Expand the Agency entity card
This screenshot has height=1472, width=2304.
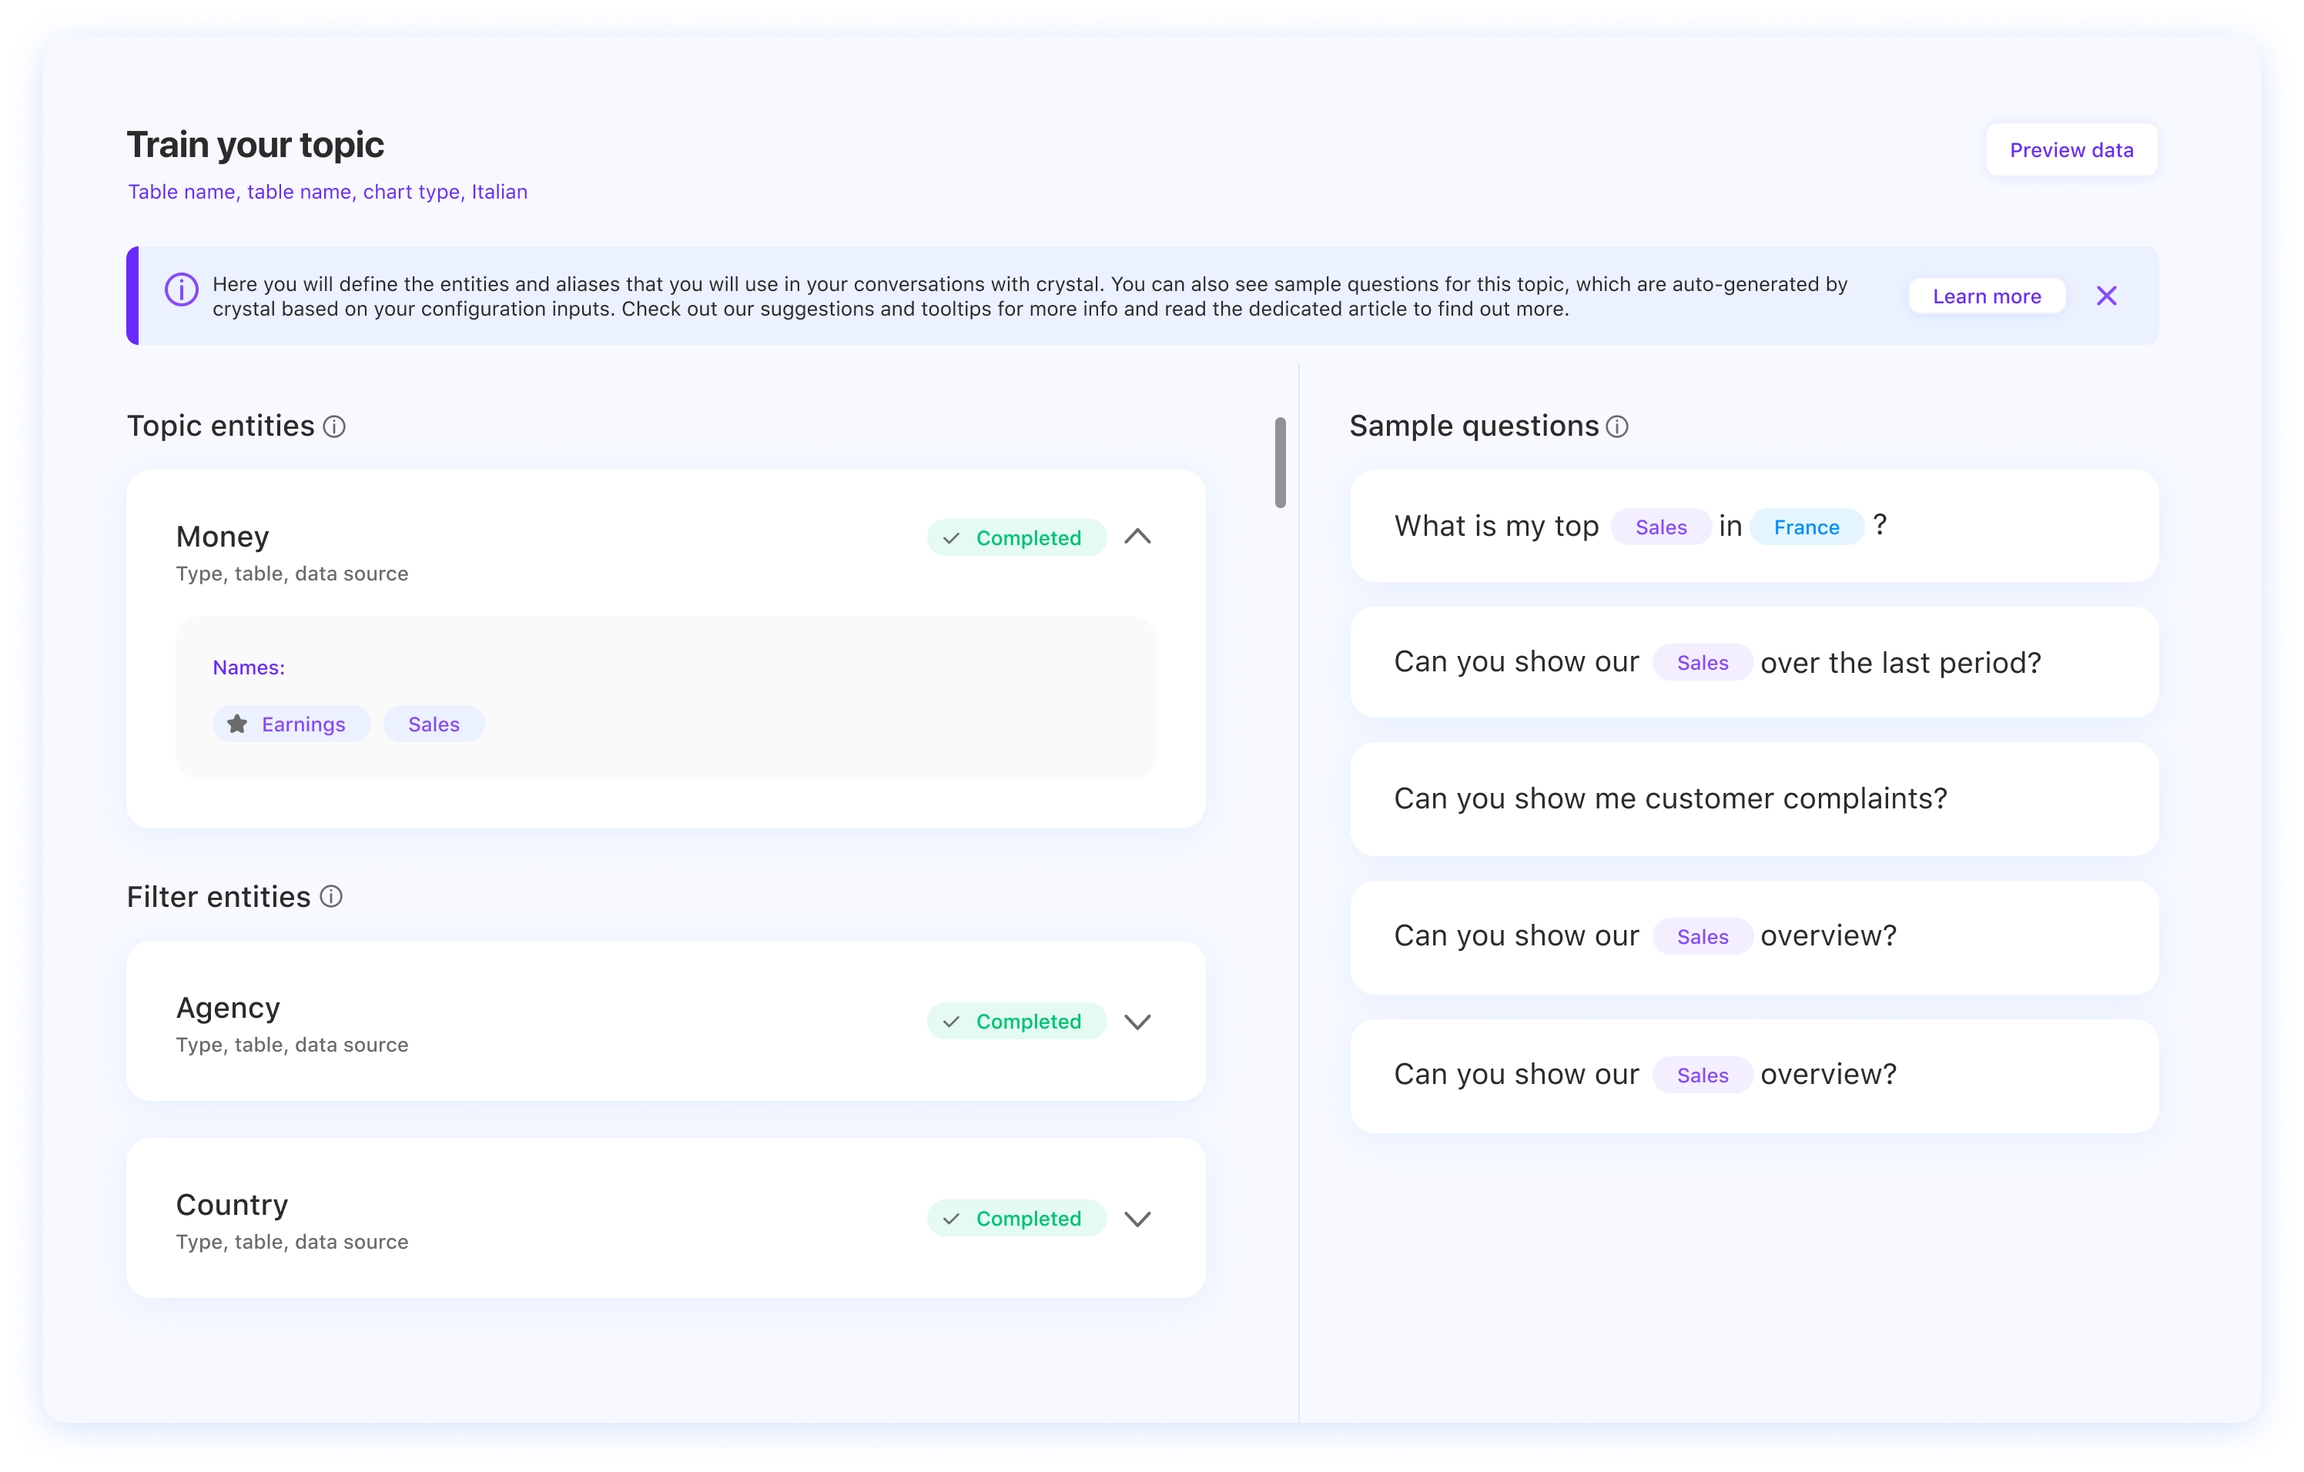[x=1137, y=1021]
